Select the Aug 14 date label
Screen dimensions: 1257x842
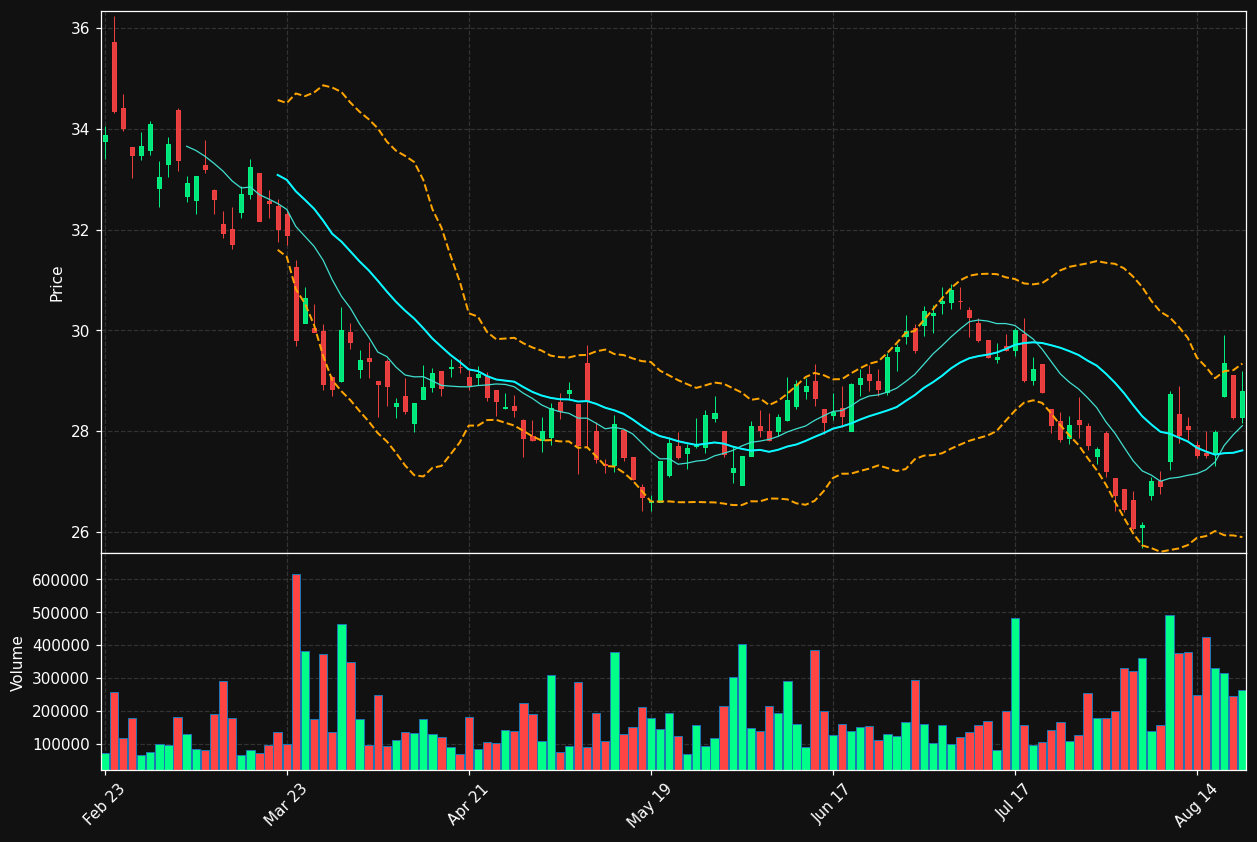tap(1196, 804)
